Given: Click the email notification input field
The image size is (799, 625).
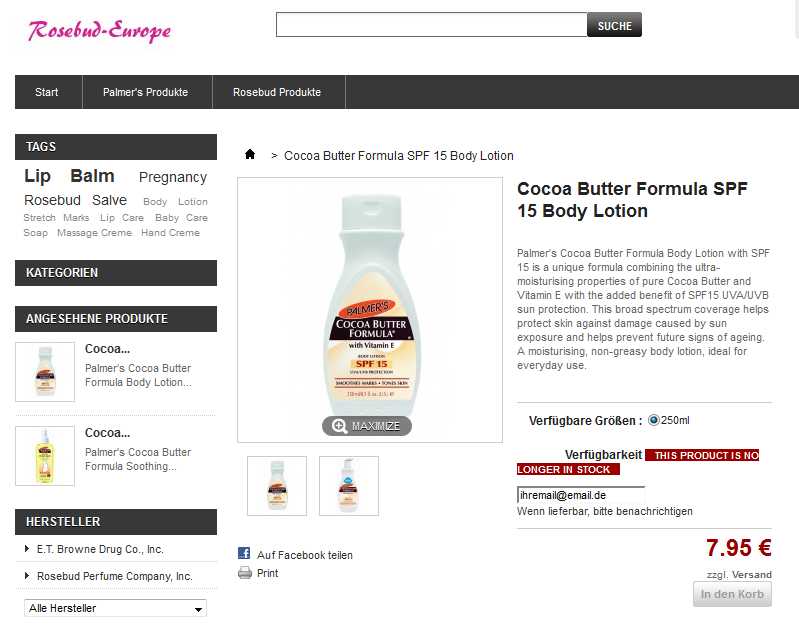Looking at the screenshot, I should pyautogui.click(x=580, y=495).
